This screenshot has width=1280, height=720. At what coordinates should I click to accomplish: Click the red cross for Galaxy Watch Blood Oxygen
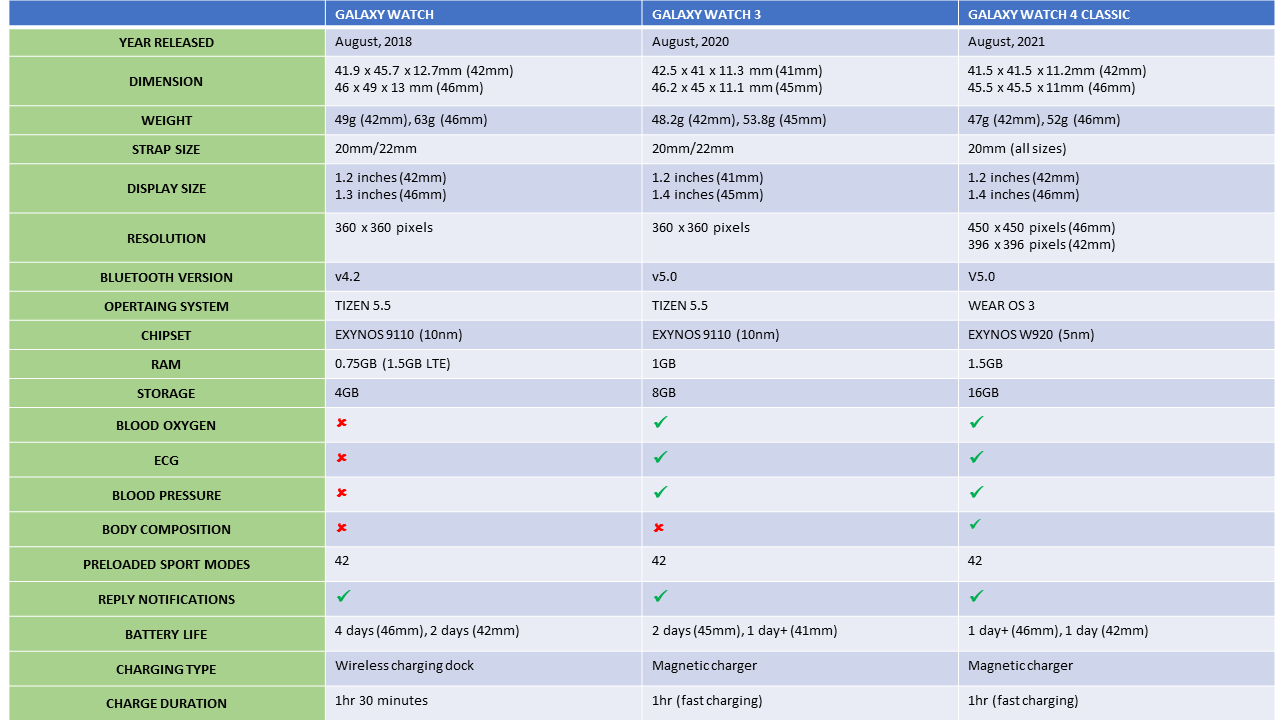coord(341,423)
